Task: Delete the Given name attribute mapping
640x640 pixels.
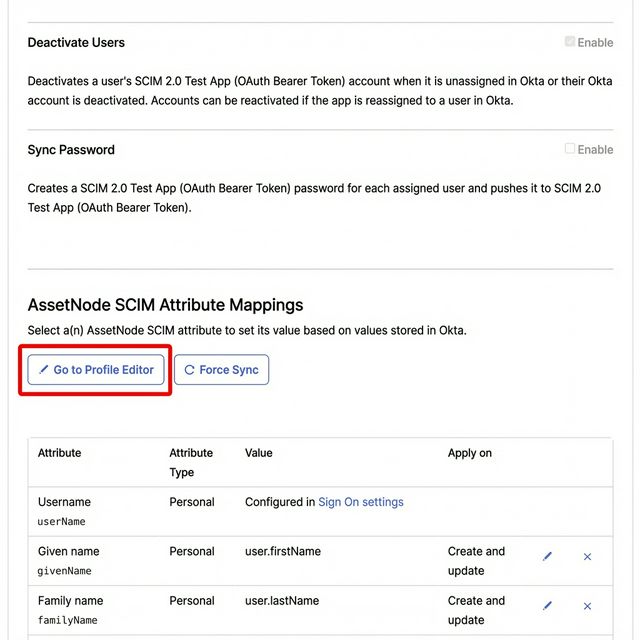Action: click(x=587, y=556)
